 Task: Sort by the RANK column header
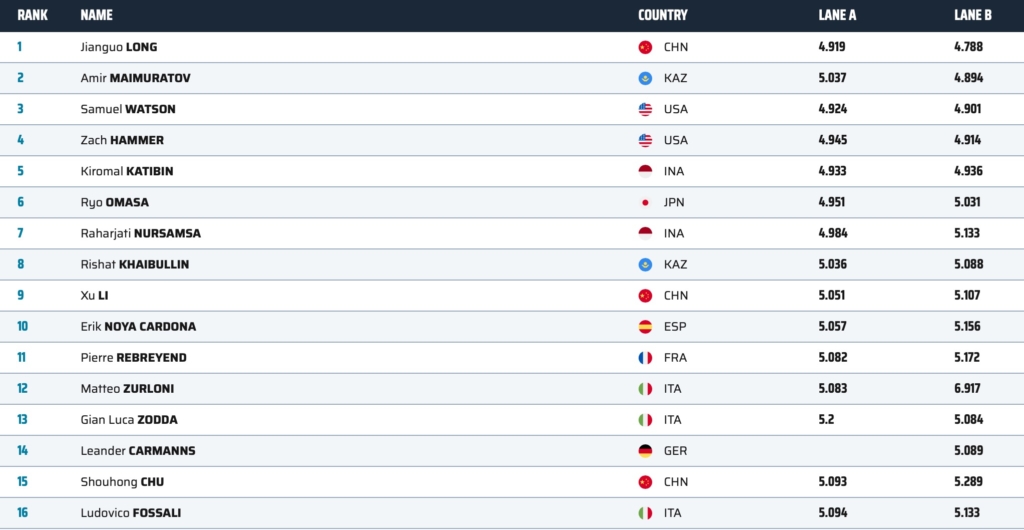[33, 15]
